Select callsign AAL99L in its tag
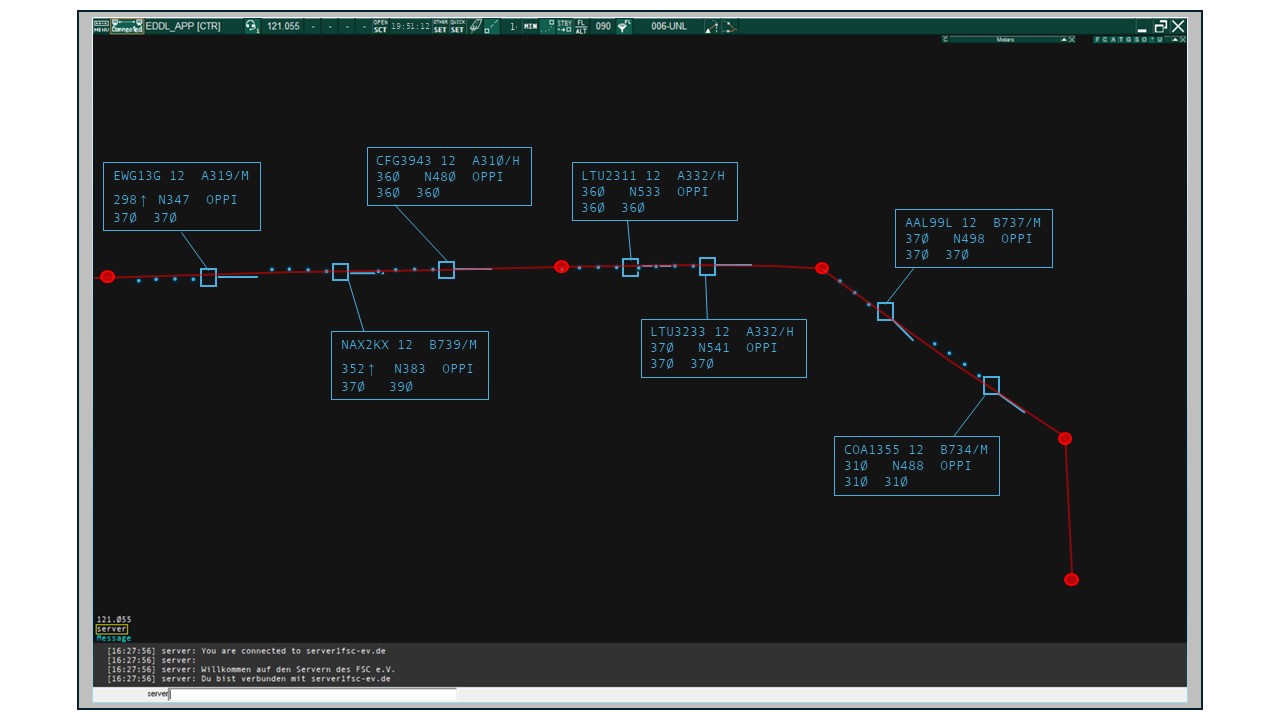 929,223
